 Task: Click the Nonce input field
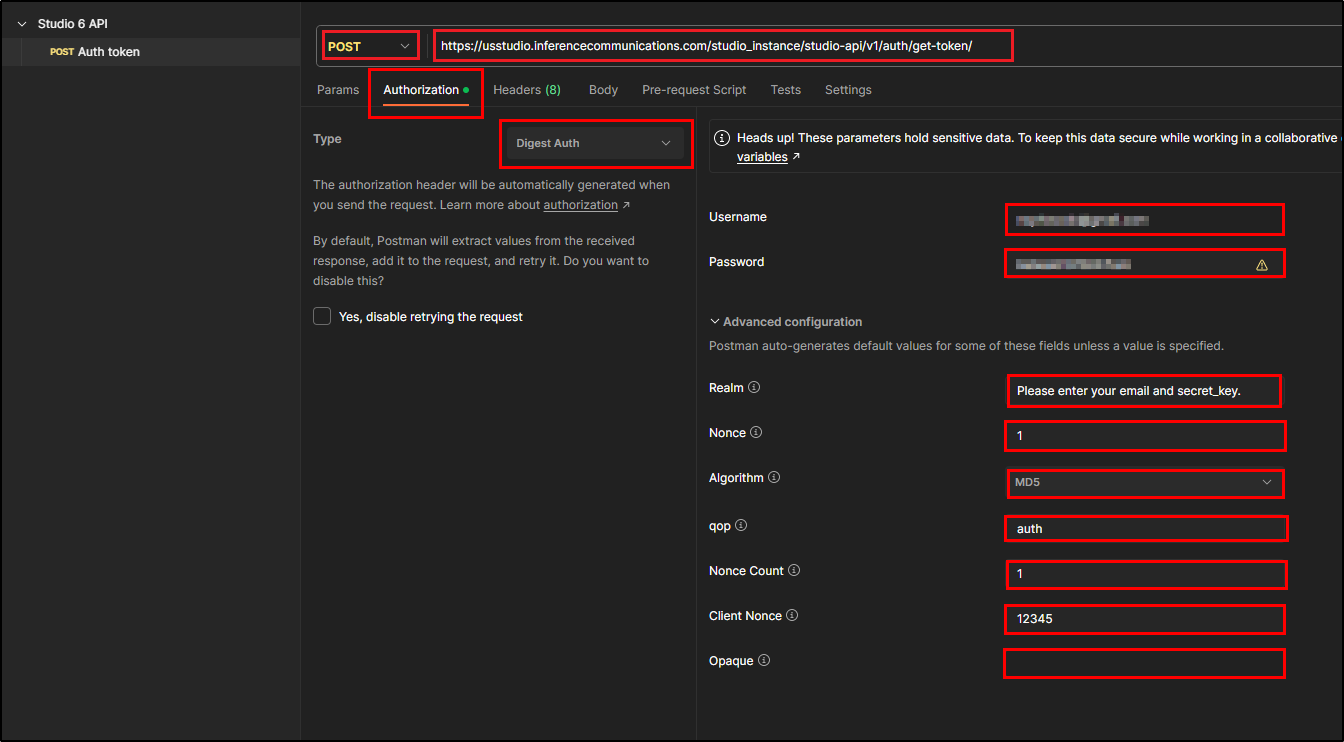(x=1144, y=436)
